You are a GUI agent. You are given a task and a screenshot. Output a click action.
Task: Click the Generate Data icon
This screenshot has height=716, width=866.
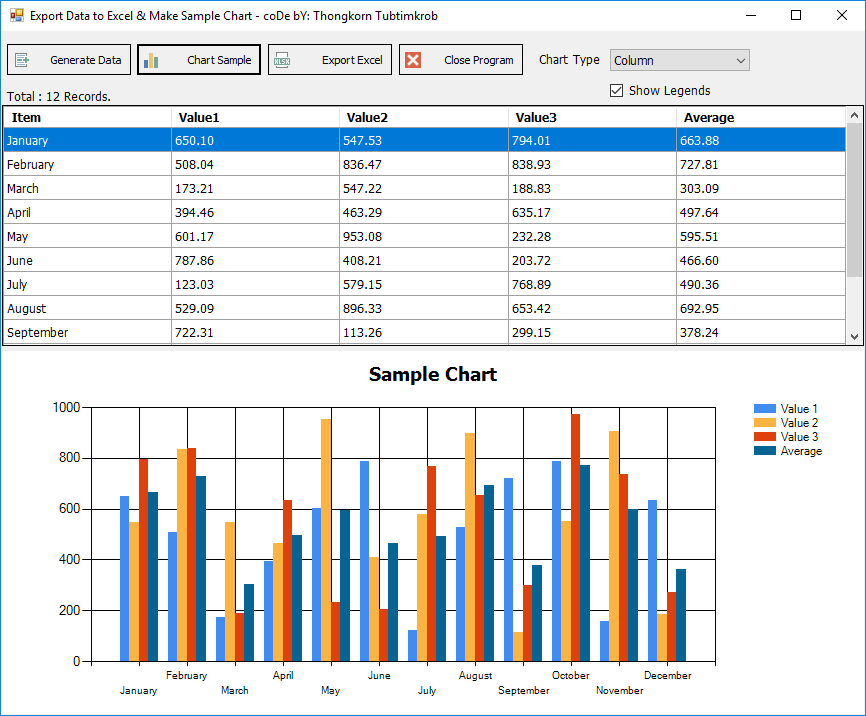pos(22,59)
